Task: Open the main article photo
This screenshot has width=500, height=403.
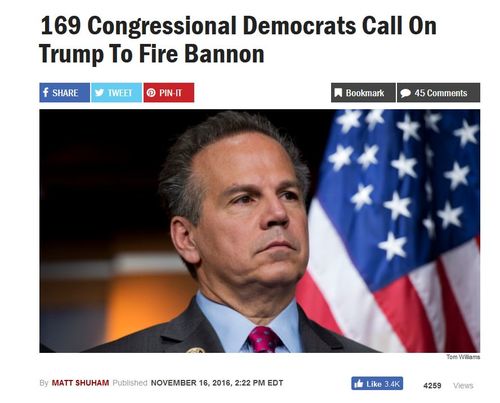Action: point(260,231)
